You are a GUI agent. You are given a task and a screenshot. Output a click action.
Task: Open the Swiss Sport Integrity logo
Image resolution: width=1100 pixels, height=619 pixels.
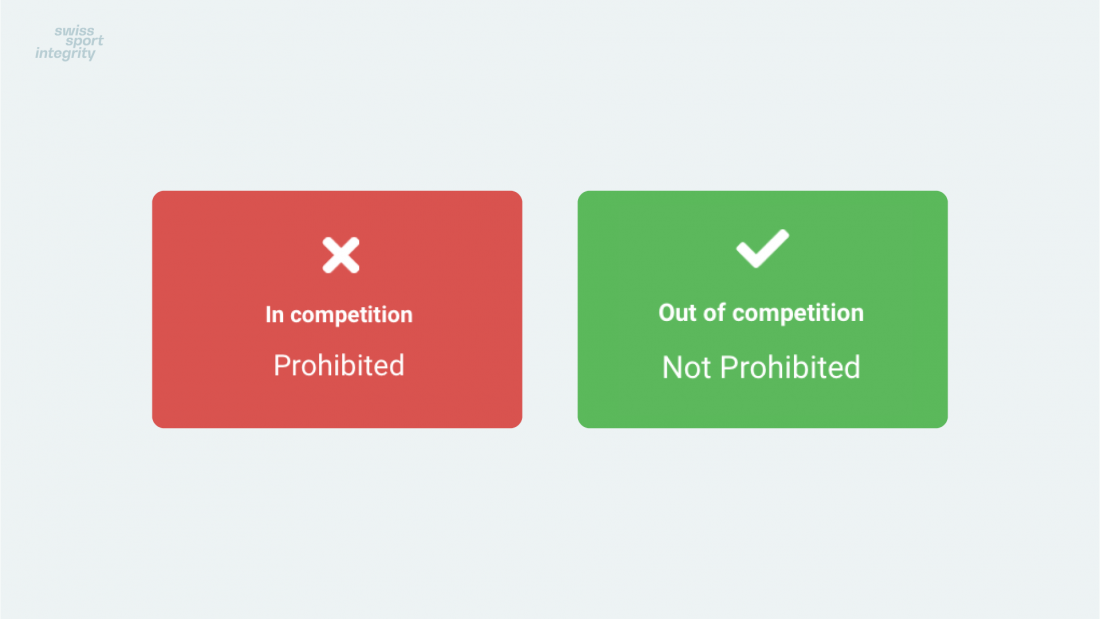69,43
